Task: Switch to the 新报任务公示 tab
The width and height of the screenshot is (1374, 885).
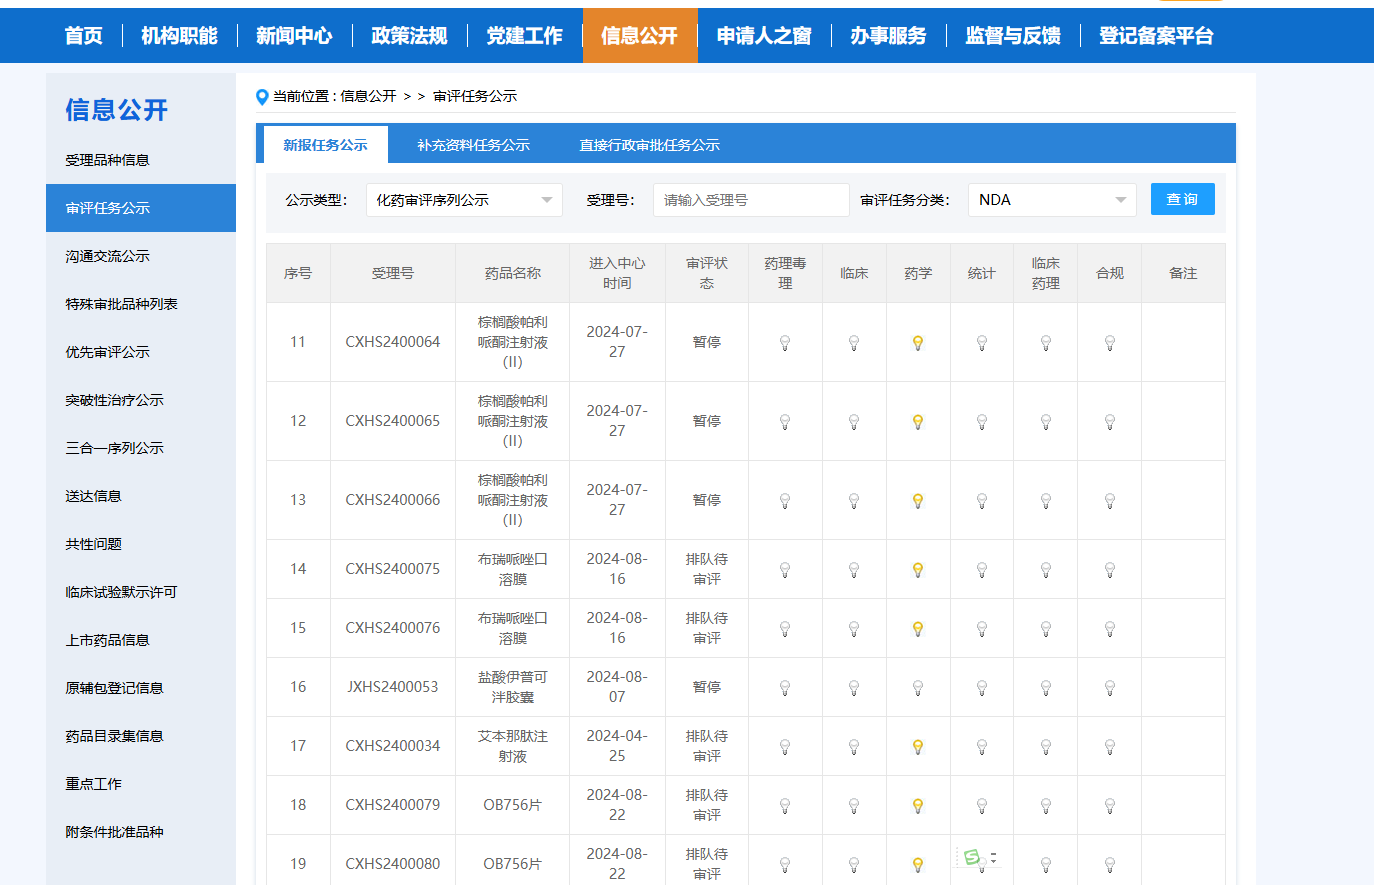Action: (325, 145)
